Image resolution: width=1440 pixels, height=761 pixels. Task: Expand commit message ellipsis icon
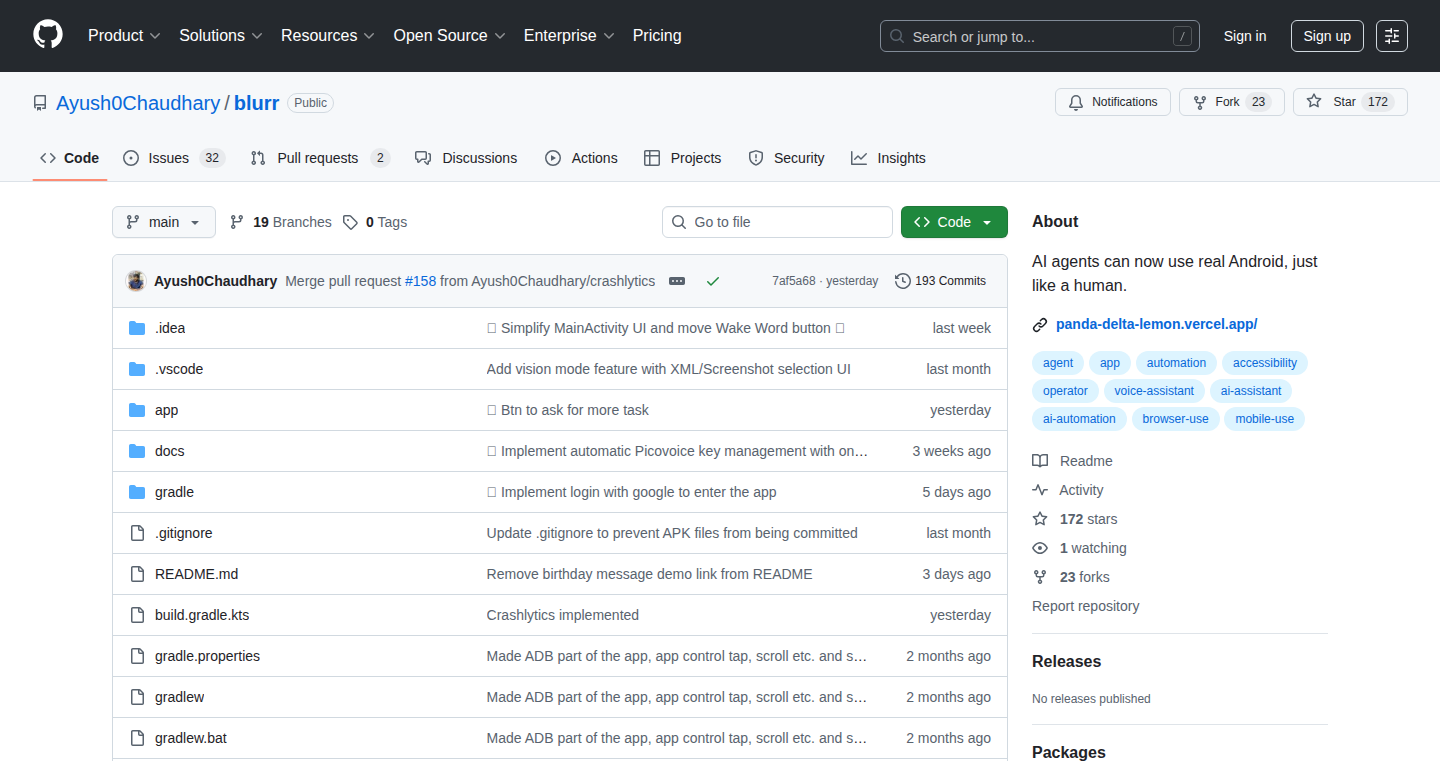click(x=677, y=281)
